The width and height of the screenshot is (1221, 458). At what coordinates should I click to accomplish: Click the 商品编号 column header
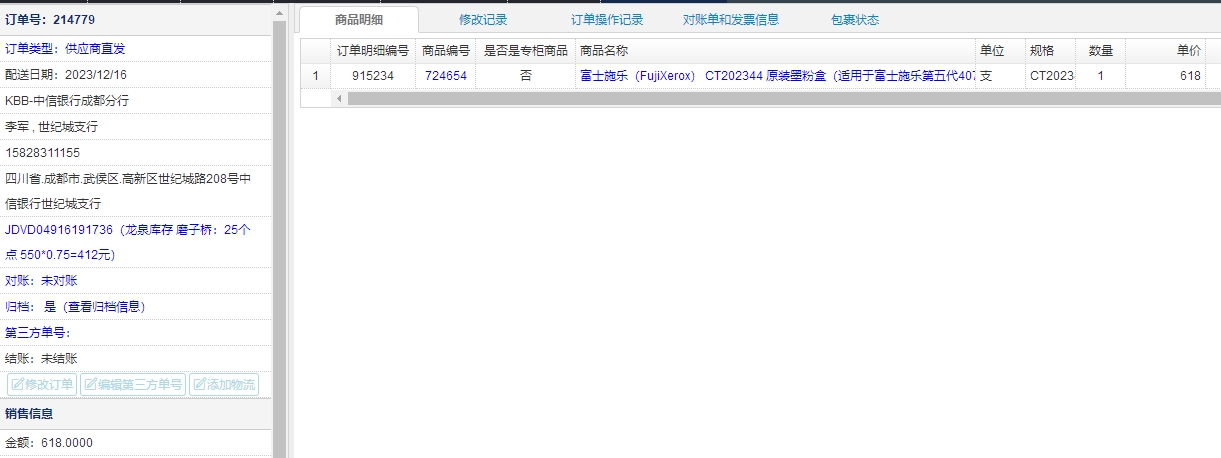(446, 50)
